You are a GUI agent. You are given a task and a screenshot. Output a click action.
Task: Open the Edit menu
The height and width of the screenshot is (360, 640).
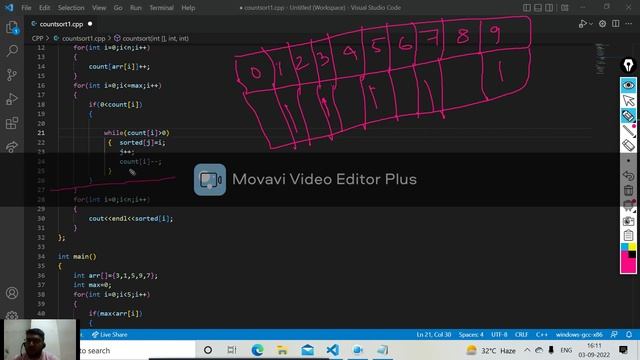click(x=44, y=8)
